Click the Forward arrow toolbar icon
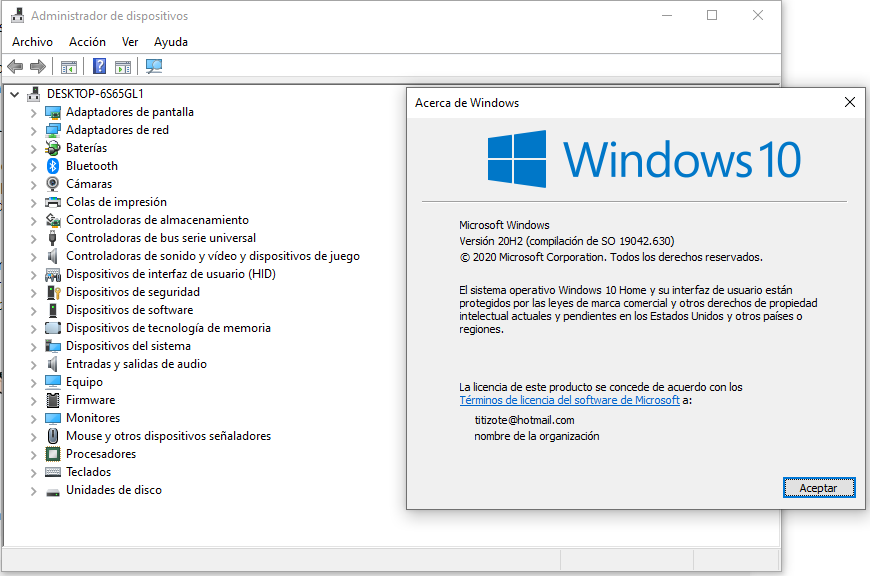Image resolution: width=870 pixels, height=576 pixels. 38,67
